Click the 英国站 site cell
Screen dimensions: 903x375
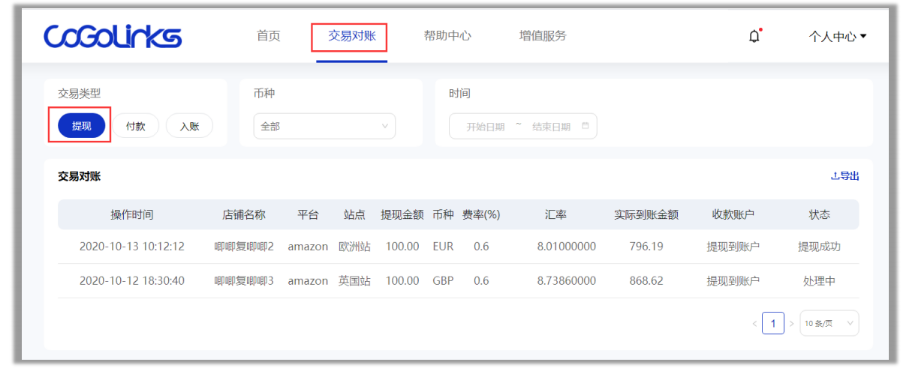click(354, 281)
